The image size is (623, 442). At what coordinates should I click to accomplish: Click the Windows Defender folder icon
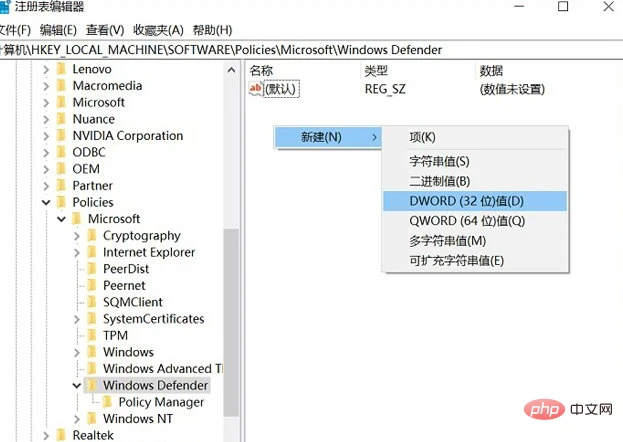[92, 385]
